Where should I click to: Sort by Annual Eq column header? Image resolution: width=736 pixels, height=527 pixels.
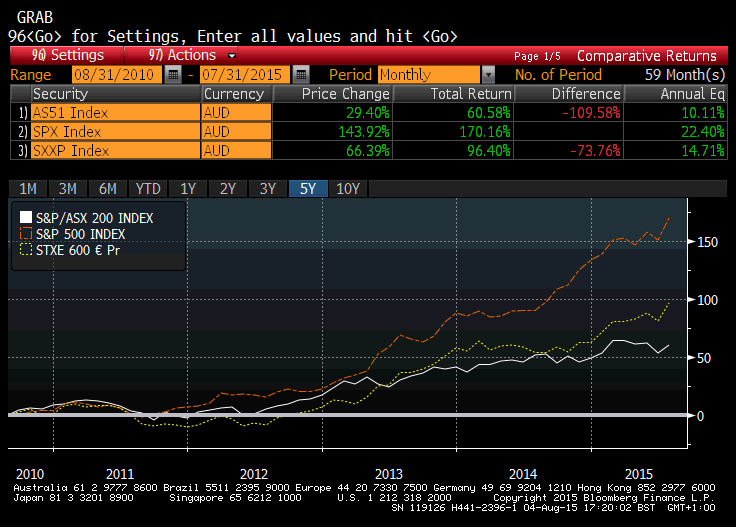[676, 94]
